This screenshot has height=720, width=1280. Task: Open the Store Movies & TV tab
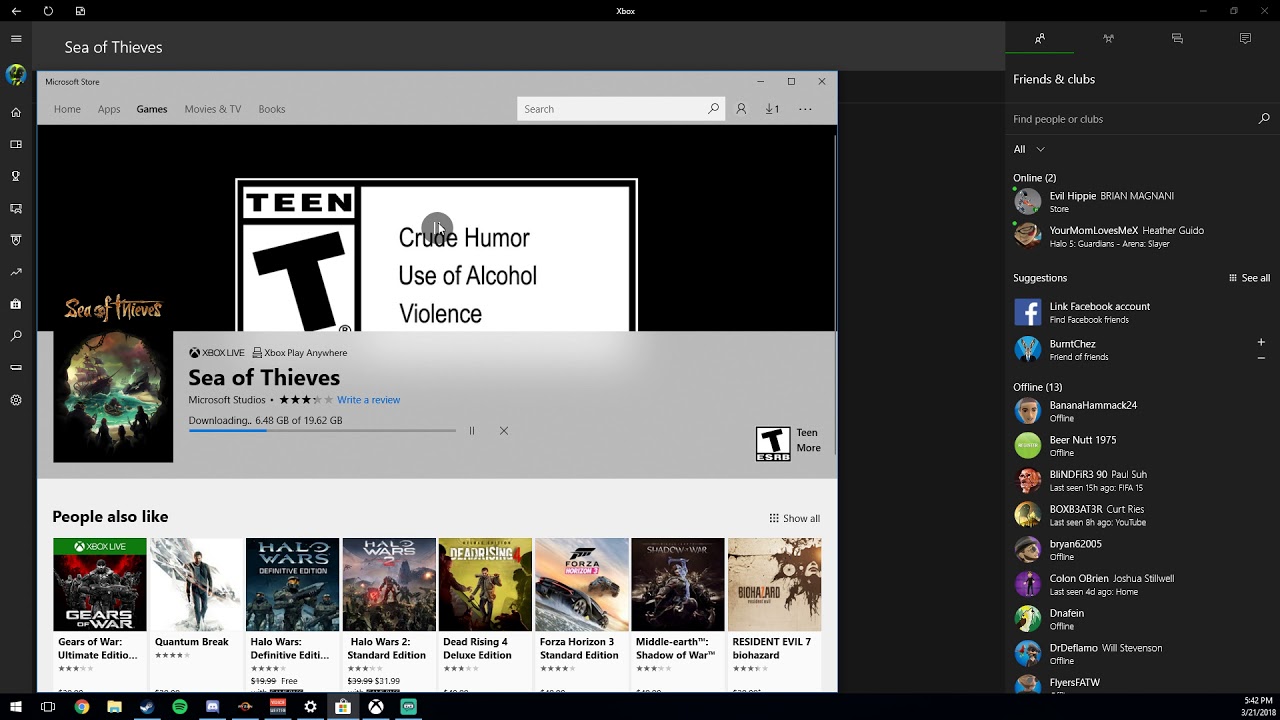point(213,109)
